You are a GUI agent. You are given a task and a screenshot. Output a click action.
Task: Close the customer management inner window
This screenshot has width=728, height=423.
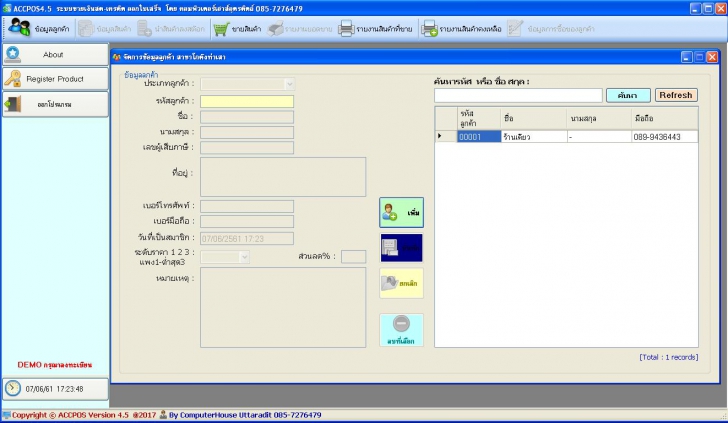pyautogui.click(x=712, y=57)
